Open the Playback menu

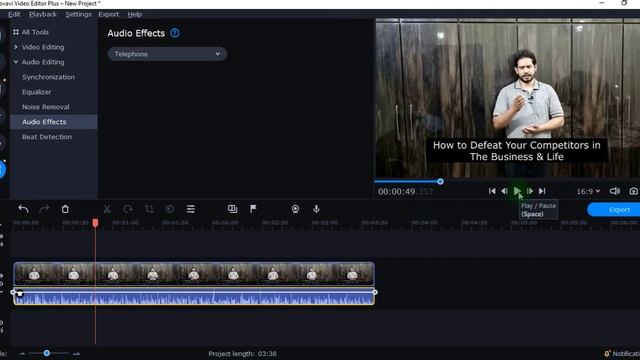[x=43, y=14]
